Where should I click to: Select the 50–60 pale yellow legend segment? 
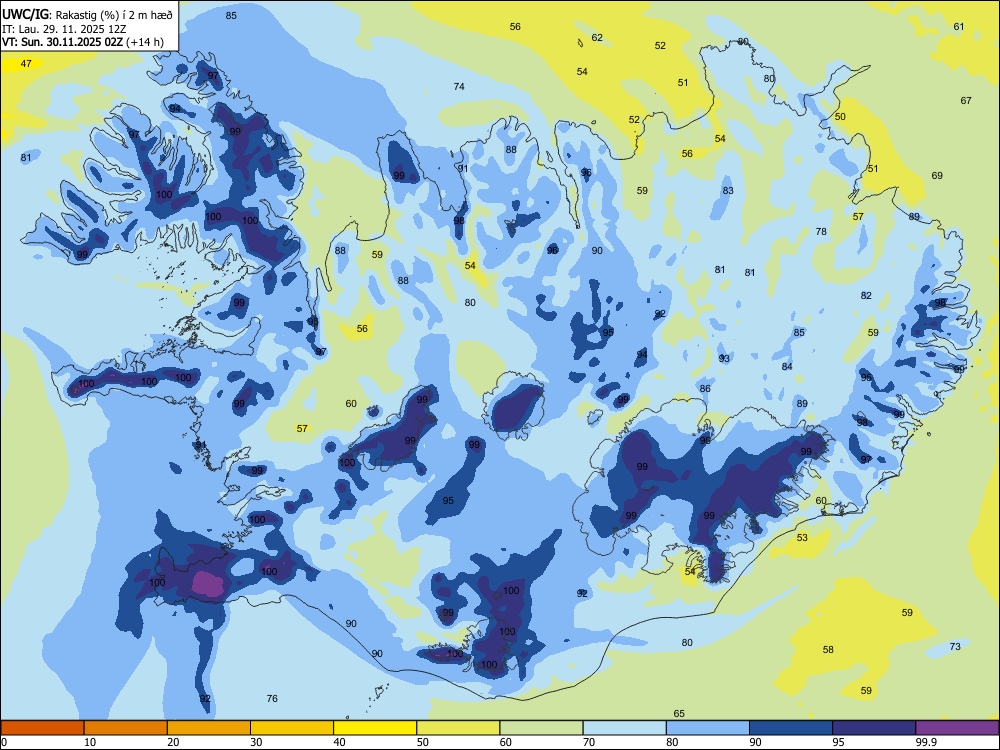click(x=458, y=728)
